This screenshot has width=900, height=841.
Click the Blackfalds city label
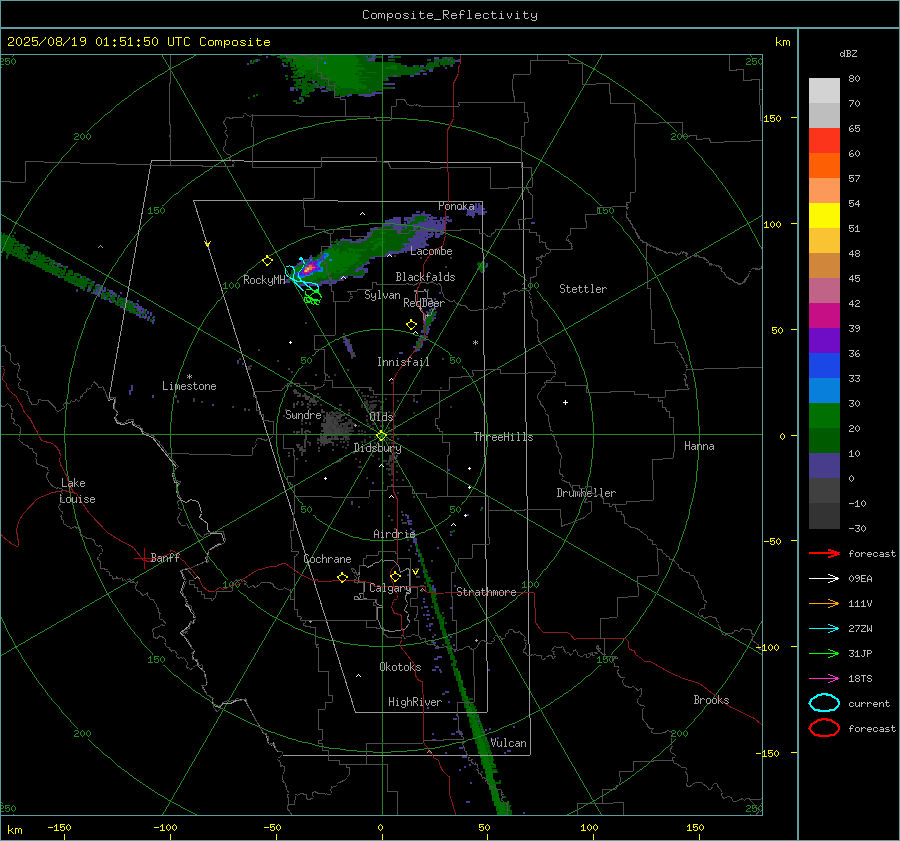(425, 277)
